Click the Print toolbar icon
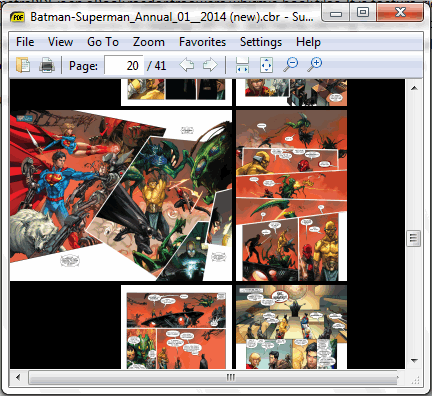 47,65
